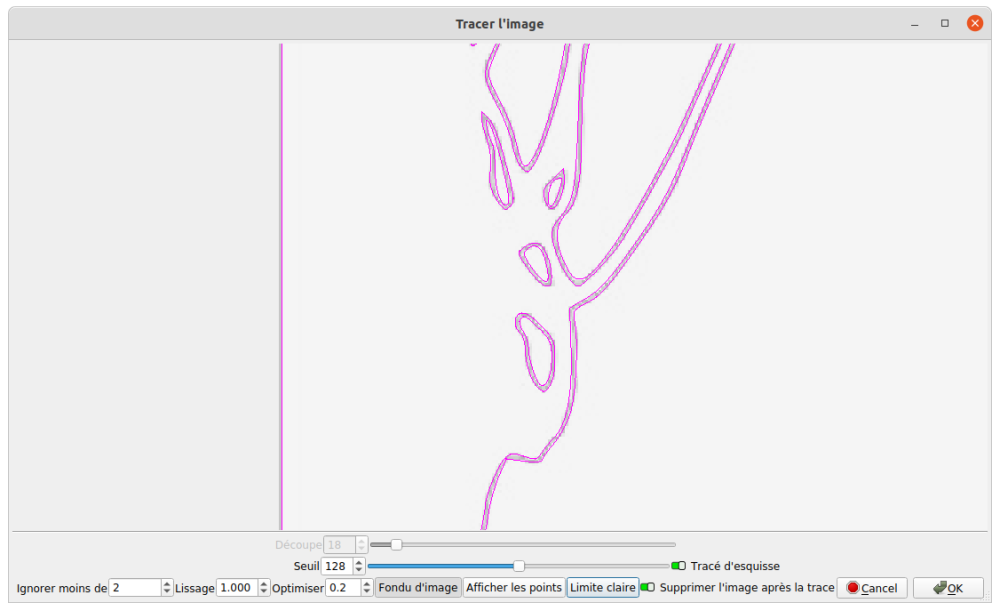Close the Tracer l'image window
This screenshot has height=611, width=1000.
coord(974,24)
